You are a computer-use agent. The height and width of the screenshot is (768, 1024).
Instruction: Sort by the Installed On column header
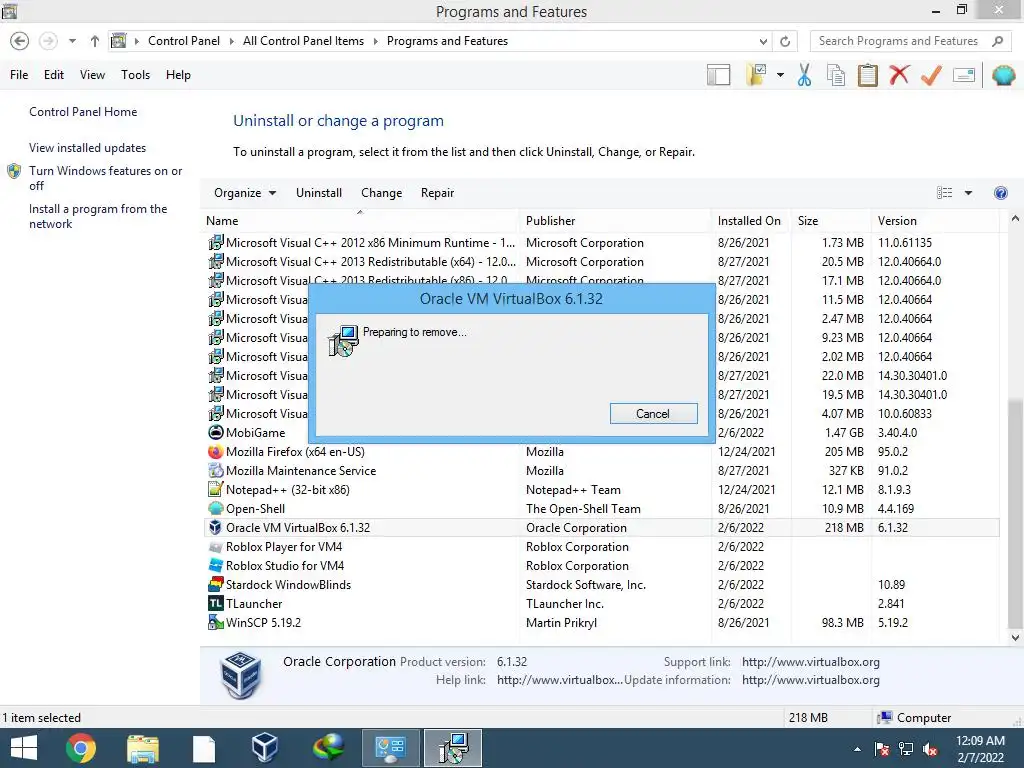point(750,221)
